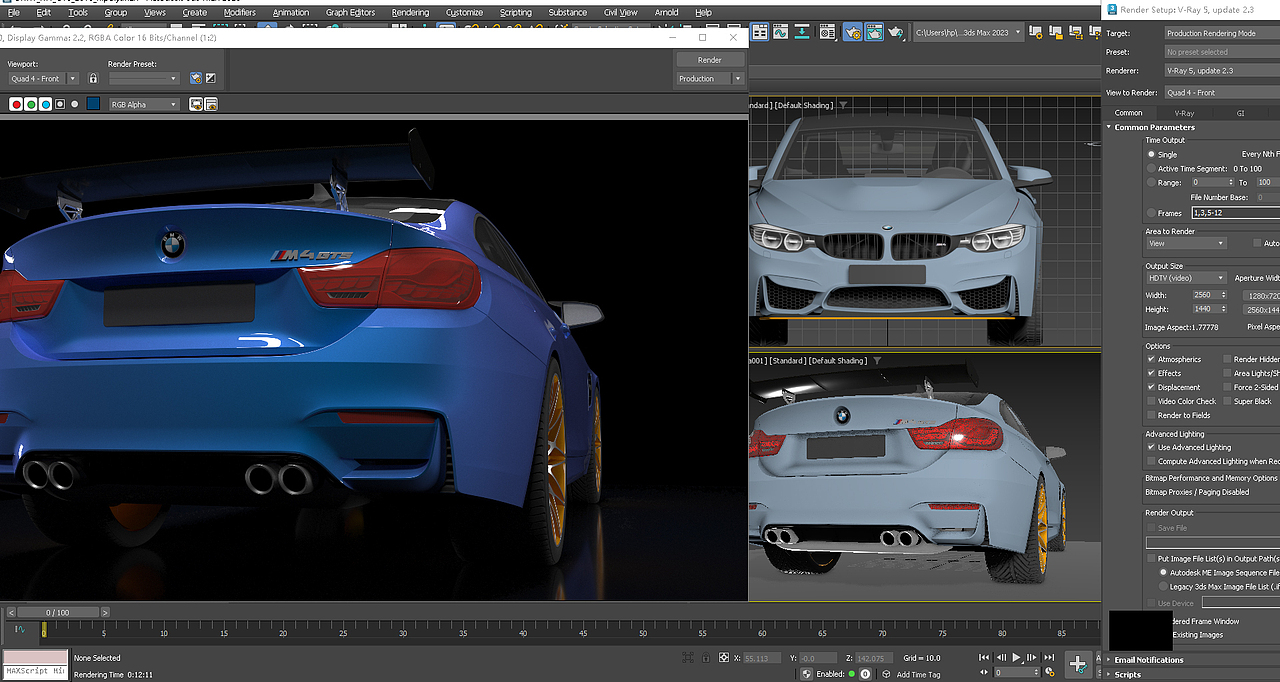Open Rendered Frame Window toolbar icon
This screenshot has height=682, width=1280.
click(x=874, y=32)
